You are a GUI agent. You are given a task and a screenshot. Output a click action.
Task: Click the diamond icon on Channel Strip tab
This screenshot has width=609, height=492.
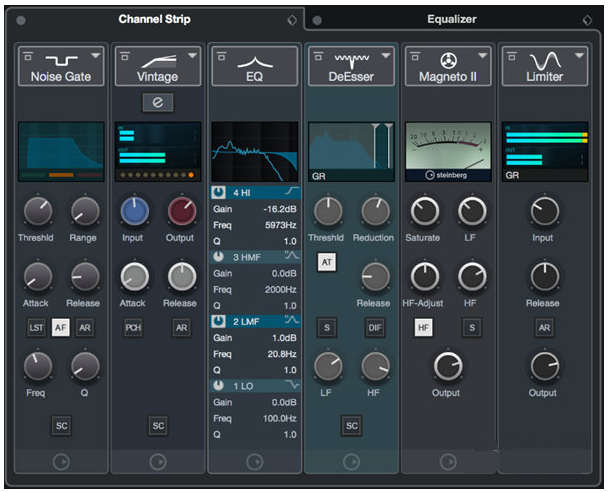pos(292,20)
